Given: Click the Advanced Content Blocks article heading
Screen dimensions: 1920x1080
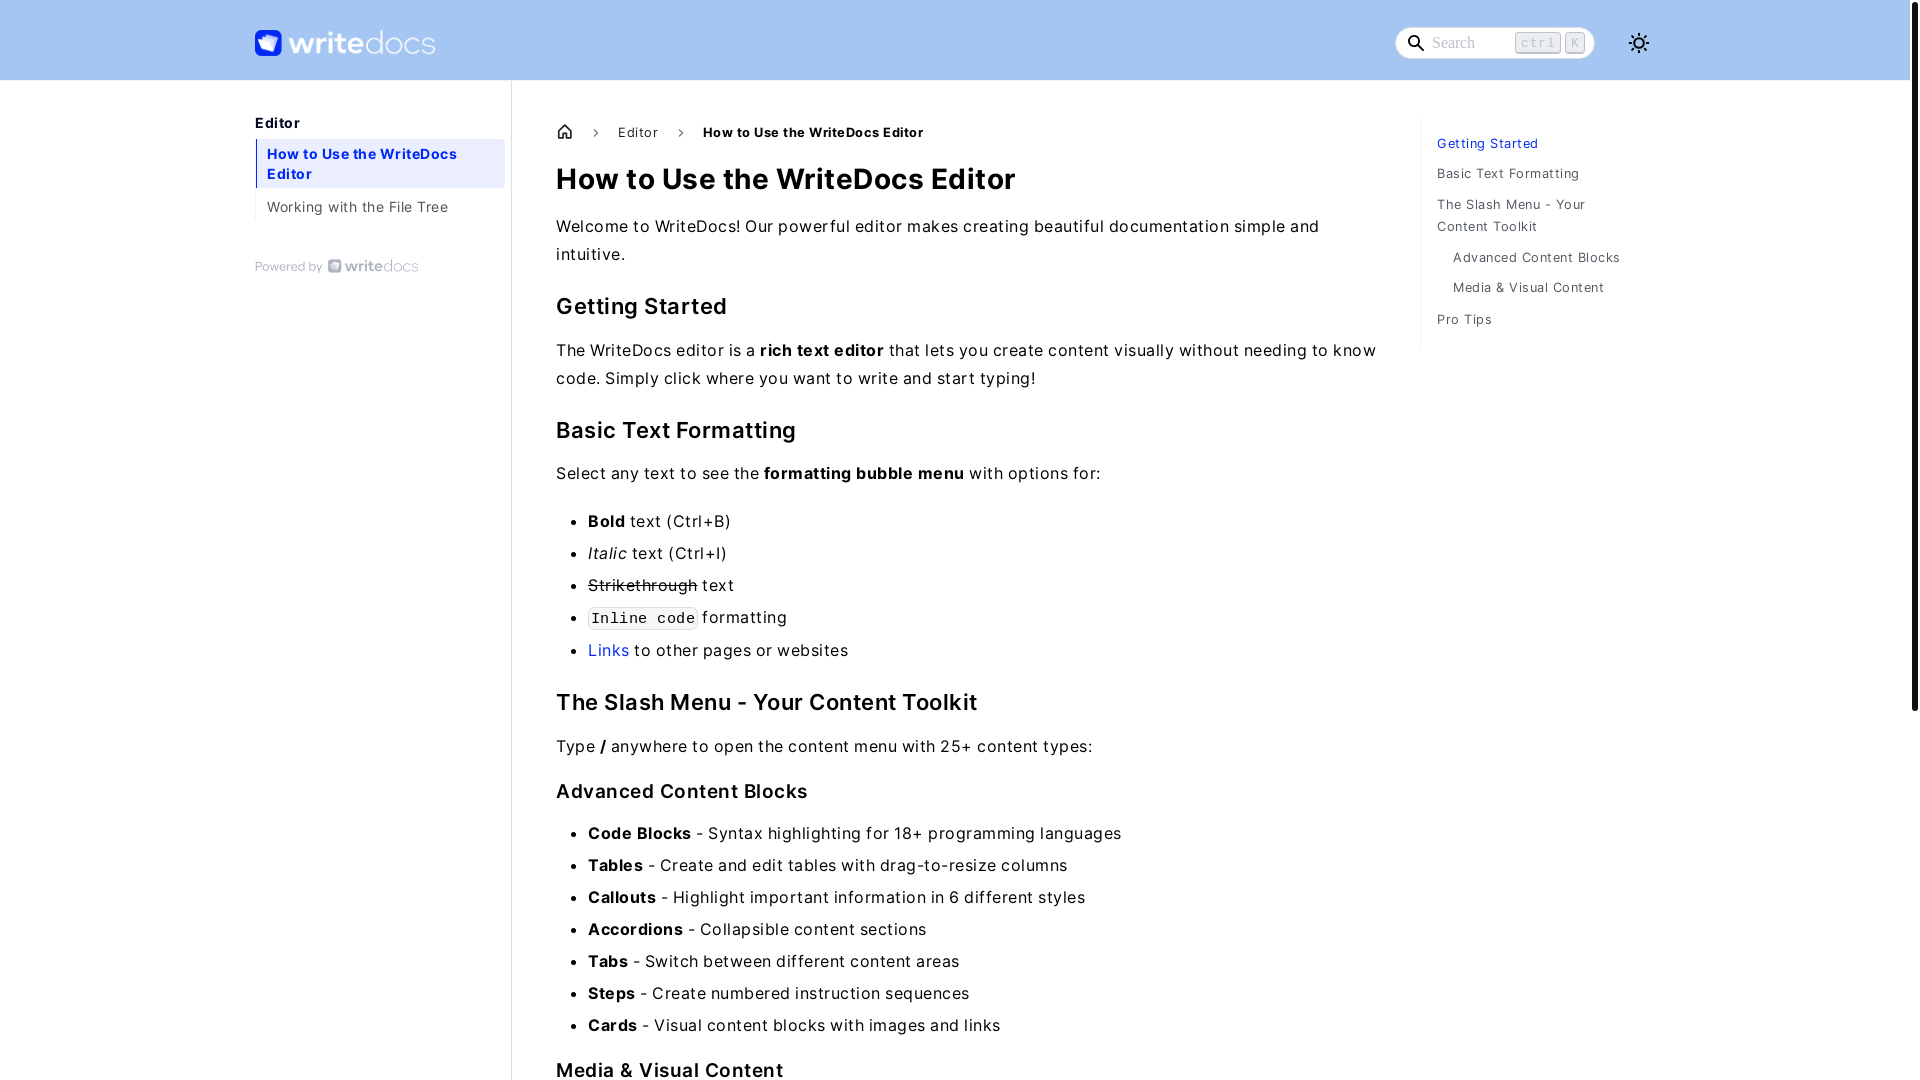Looking at the screenshot, I should tap(681, 791).
